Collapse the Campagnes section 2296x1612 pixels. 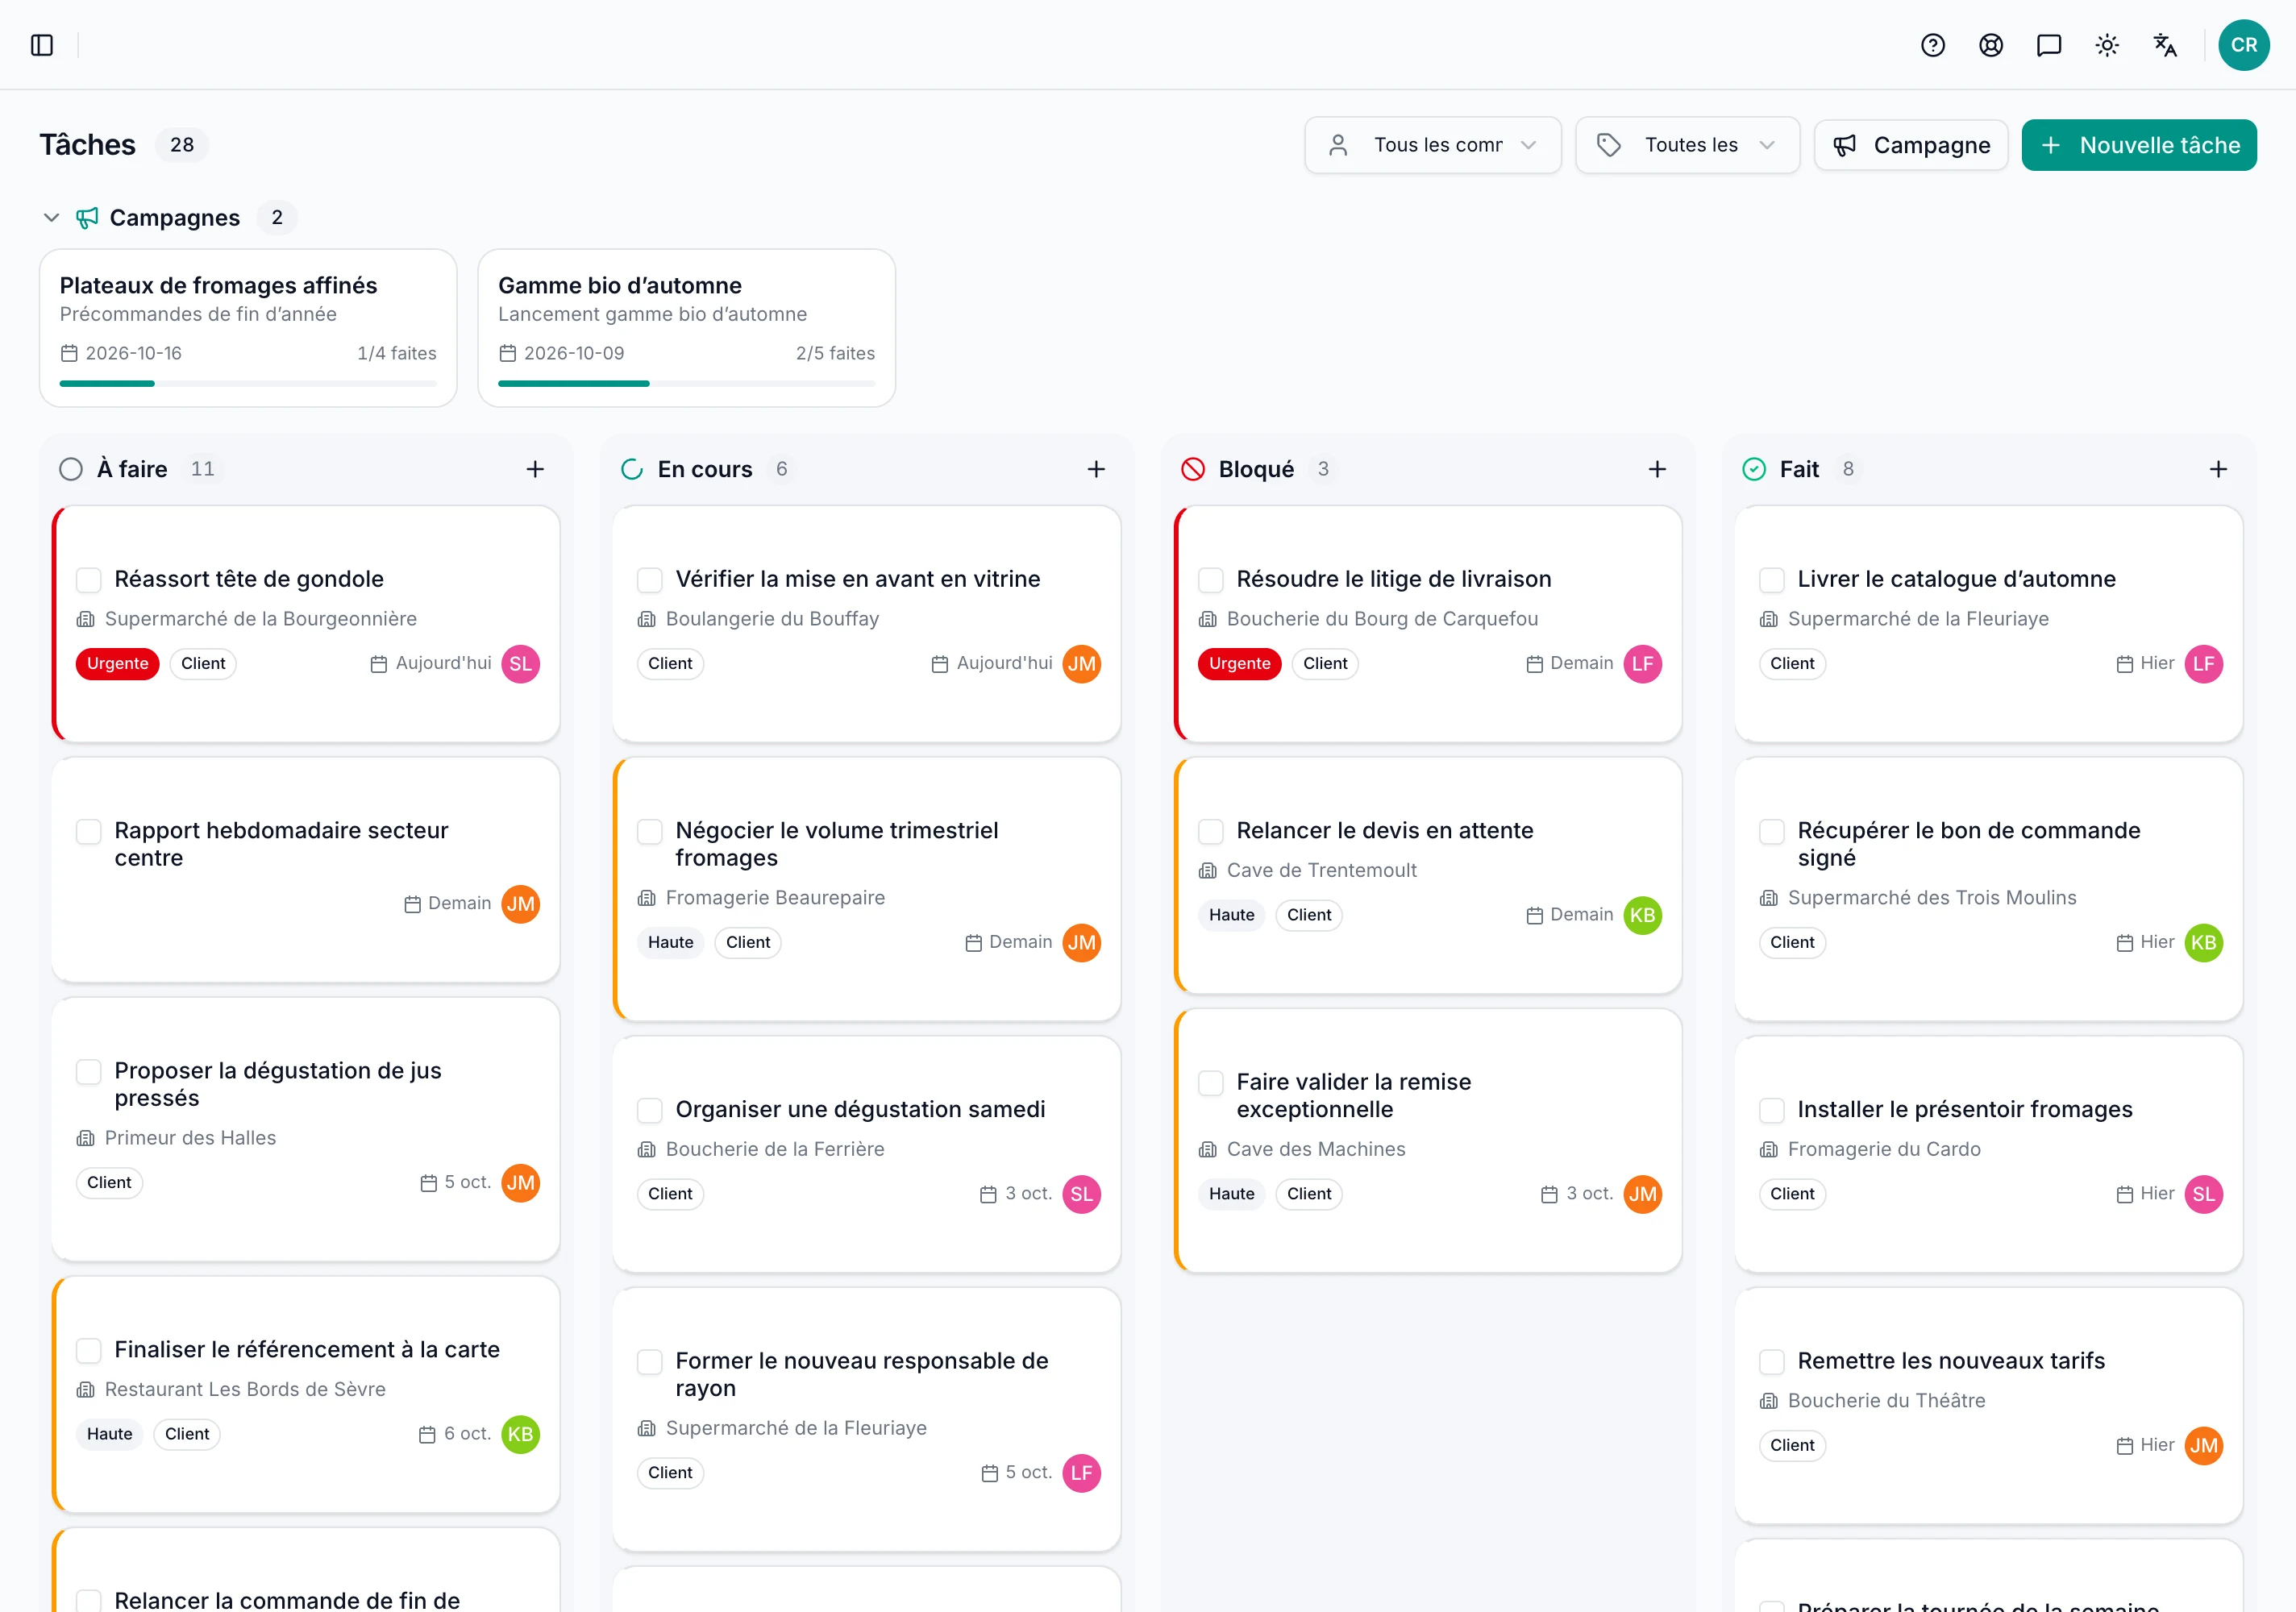pyautogui.click(x=52, y=217)
